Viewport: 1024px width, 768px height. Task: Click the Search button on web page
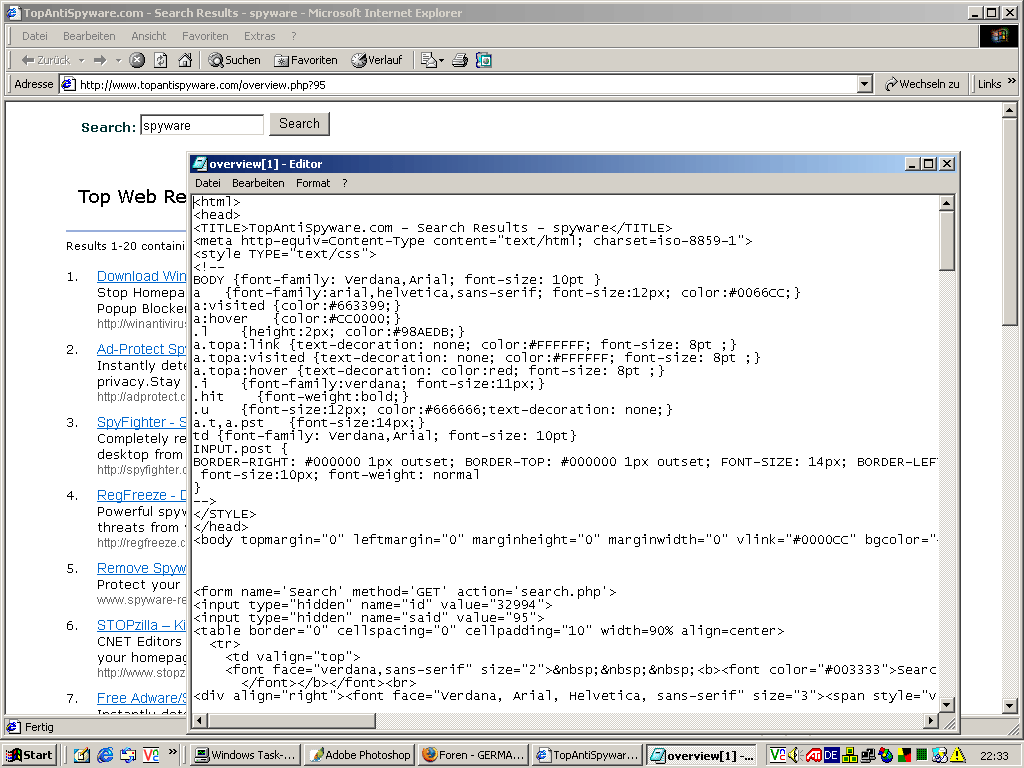coord(299,123)
